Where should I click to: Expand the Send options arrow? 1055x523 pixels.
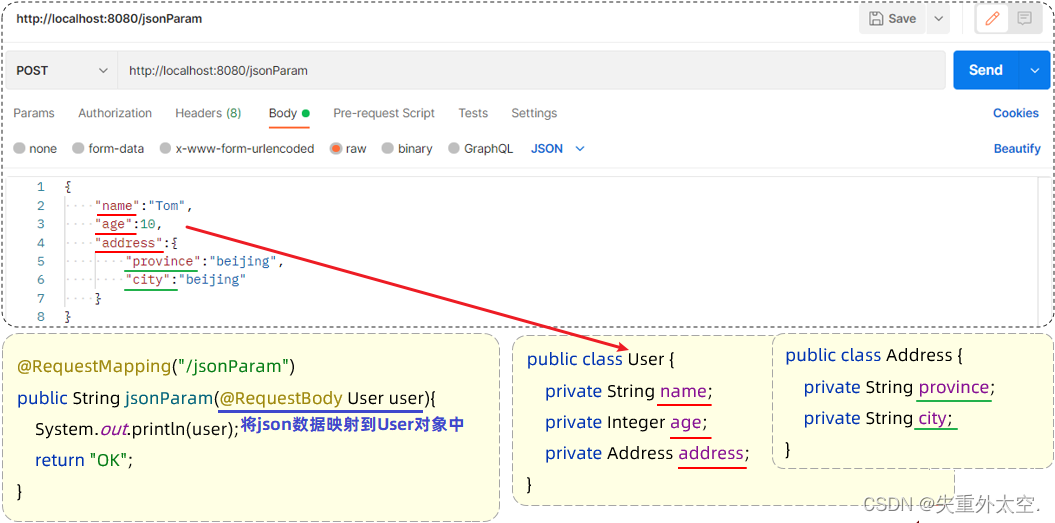pos(1035,70)
